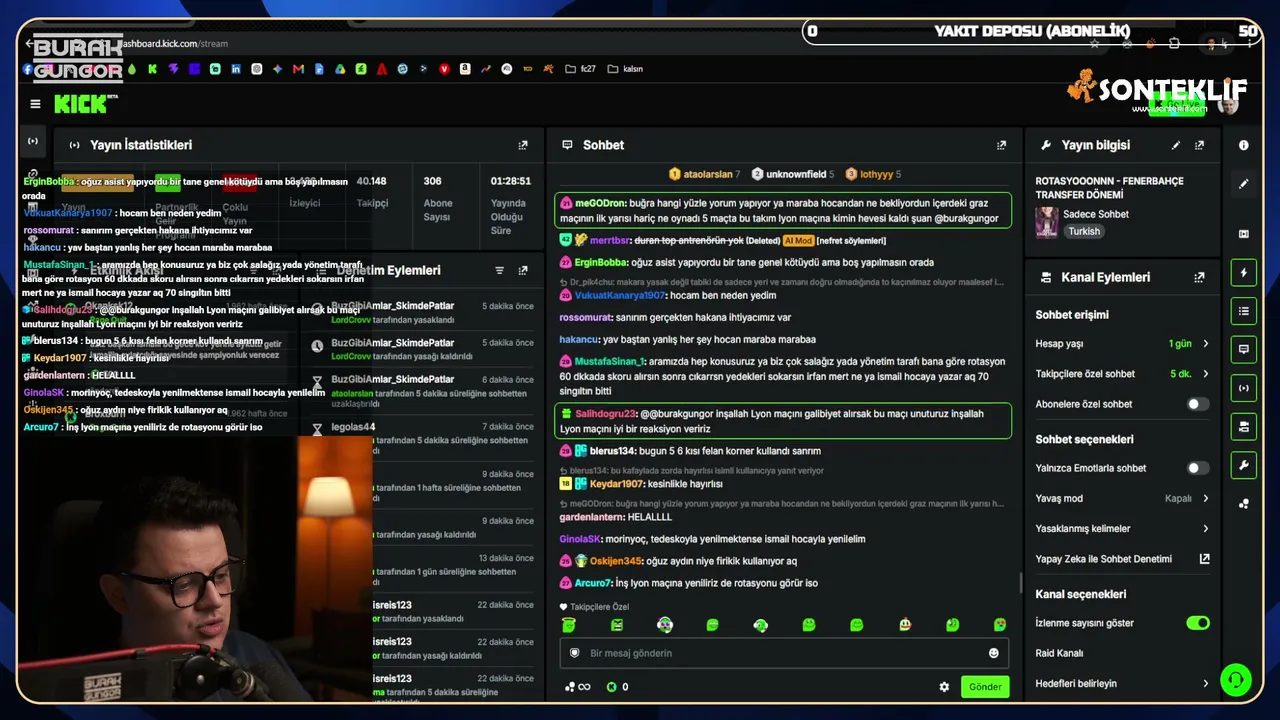This screenshot has width=1280, height=720.
Task: Click the Gmail bookmark icon
Action: click(x=298, y=69)
